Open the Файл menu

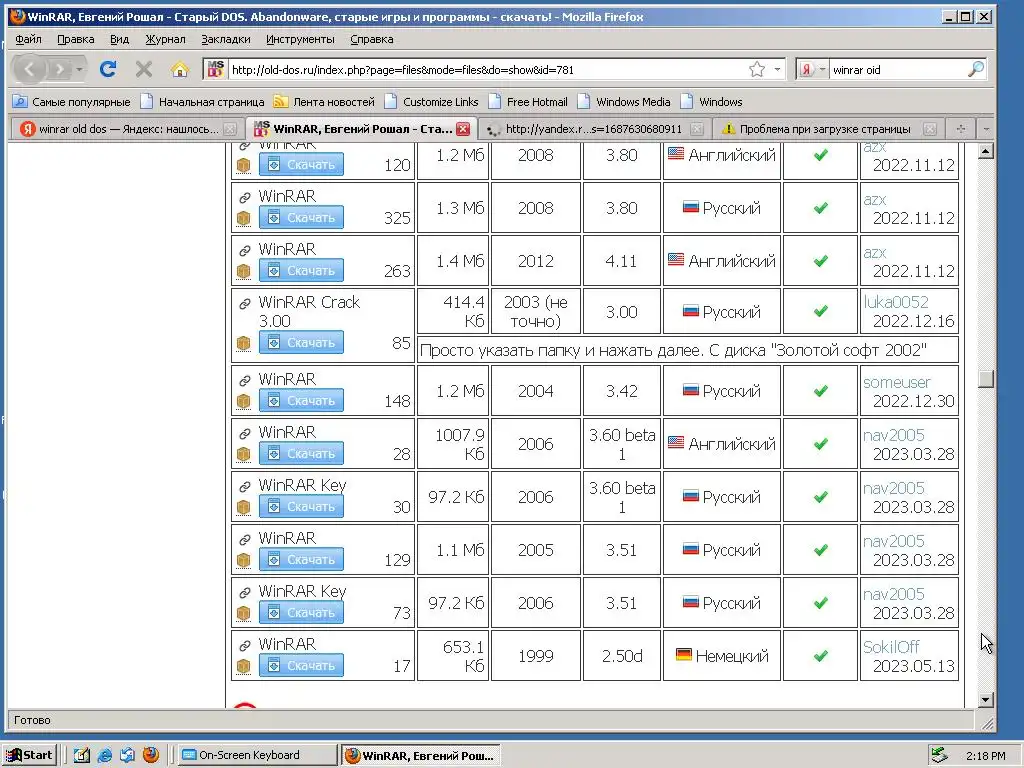click(28, 39)
